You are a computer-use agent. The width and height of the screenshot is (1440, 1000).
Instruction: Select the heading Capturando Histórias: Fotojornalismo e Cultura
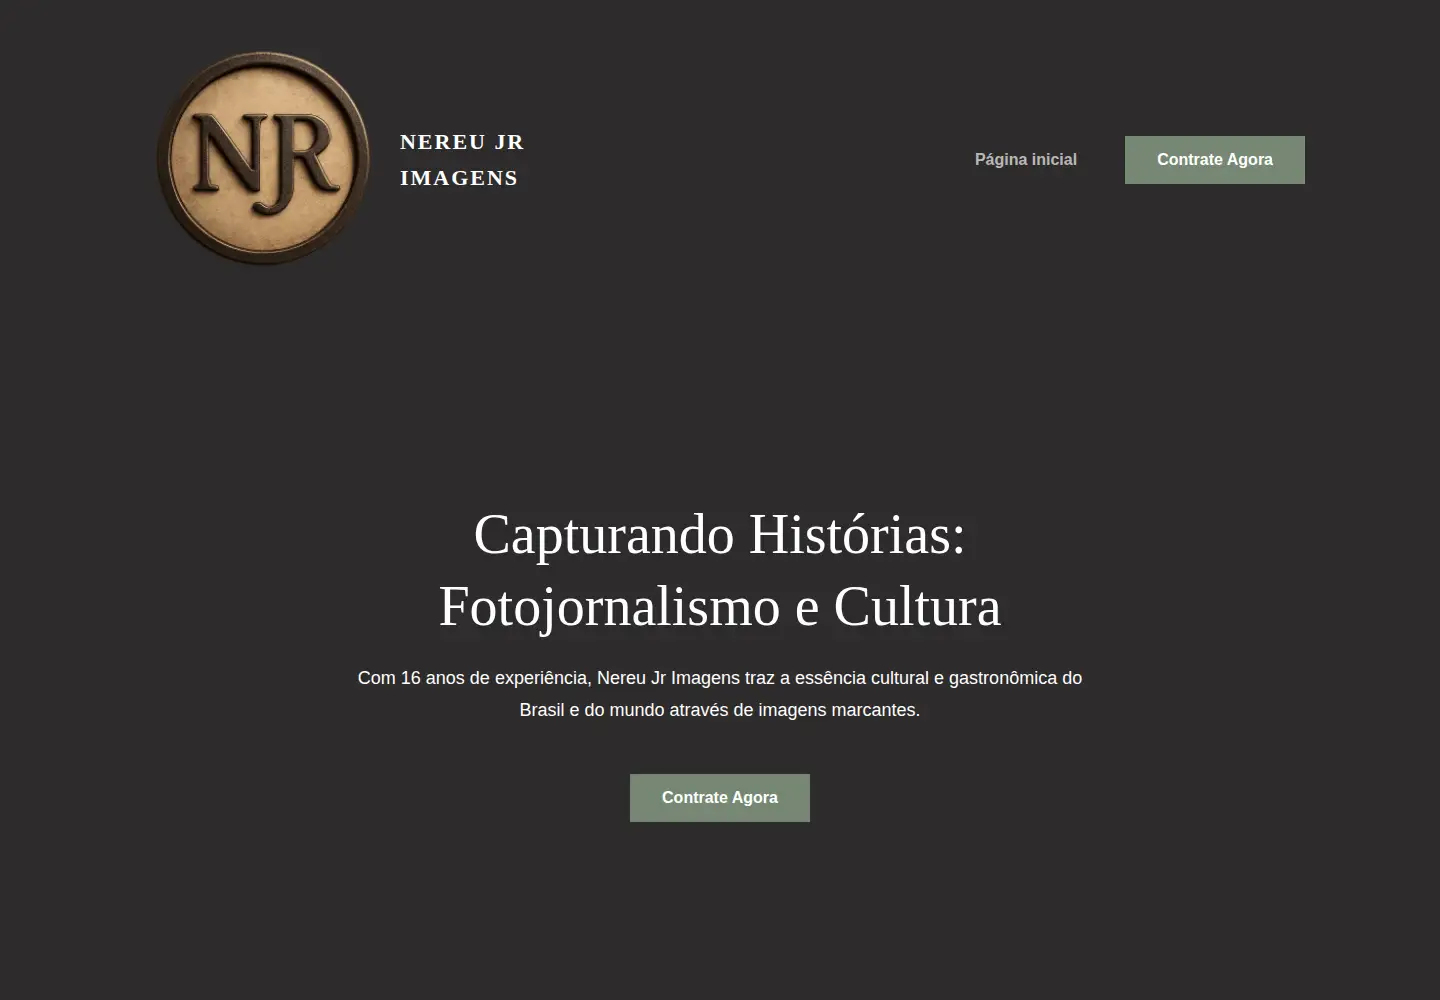(x=720, y=570)
